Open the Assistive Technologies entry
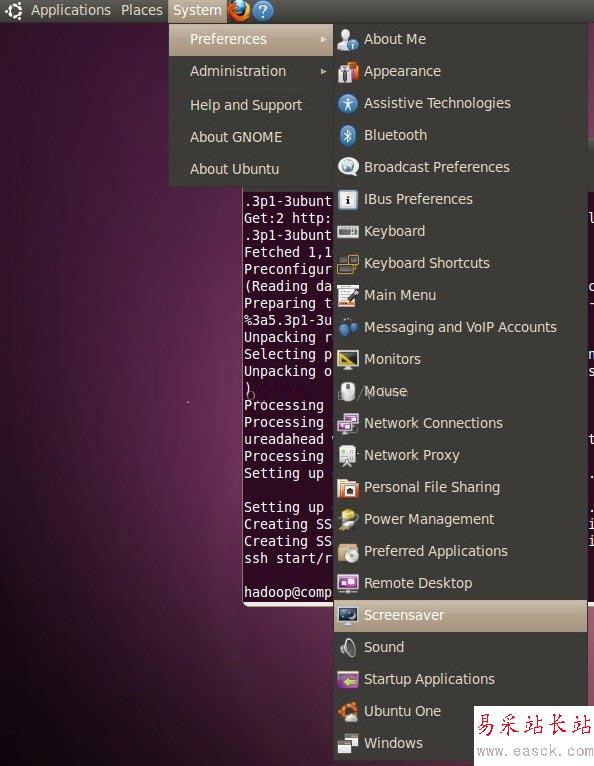Screen dimensions: 594x766 point(460,104)
